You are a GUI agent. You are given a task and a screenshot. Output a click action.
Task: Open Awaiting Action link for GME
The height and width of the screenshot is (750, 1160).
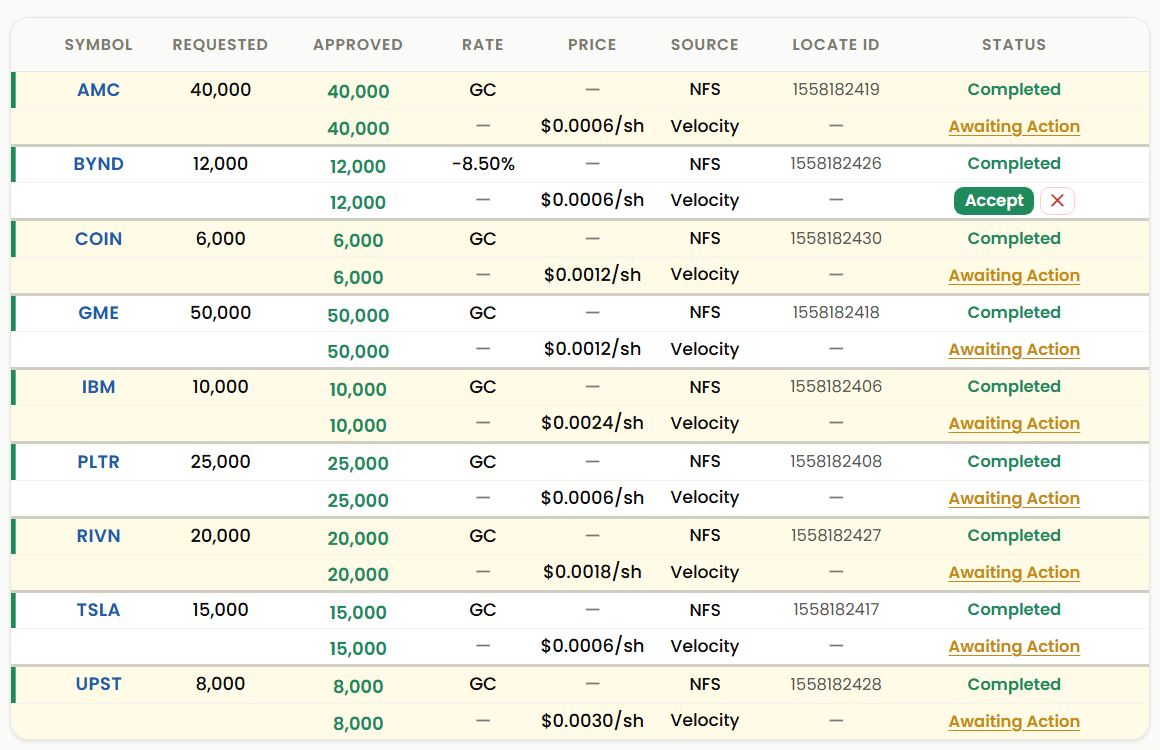pos(1014,349)
